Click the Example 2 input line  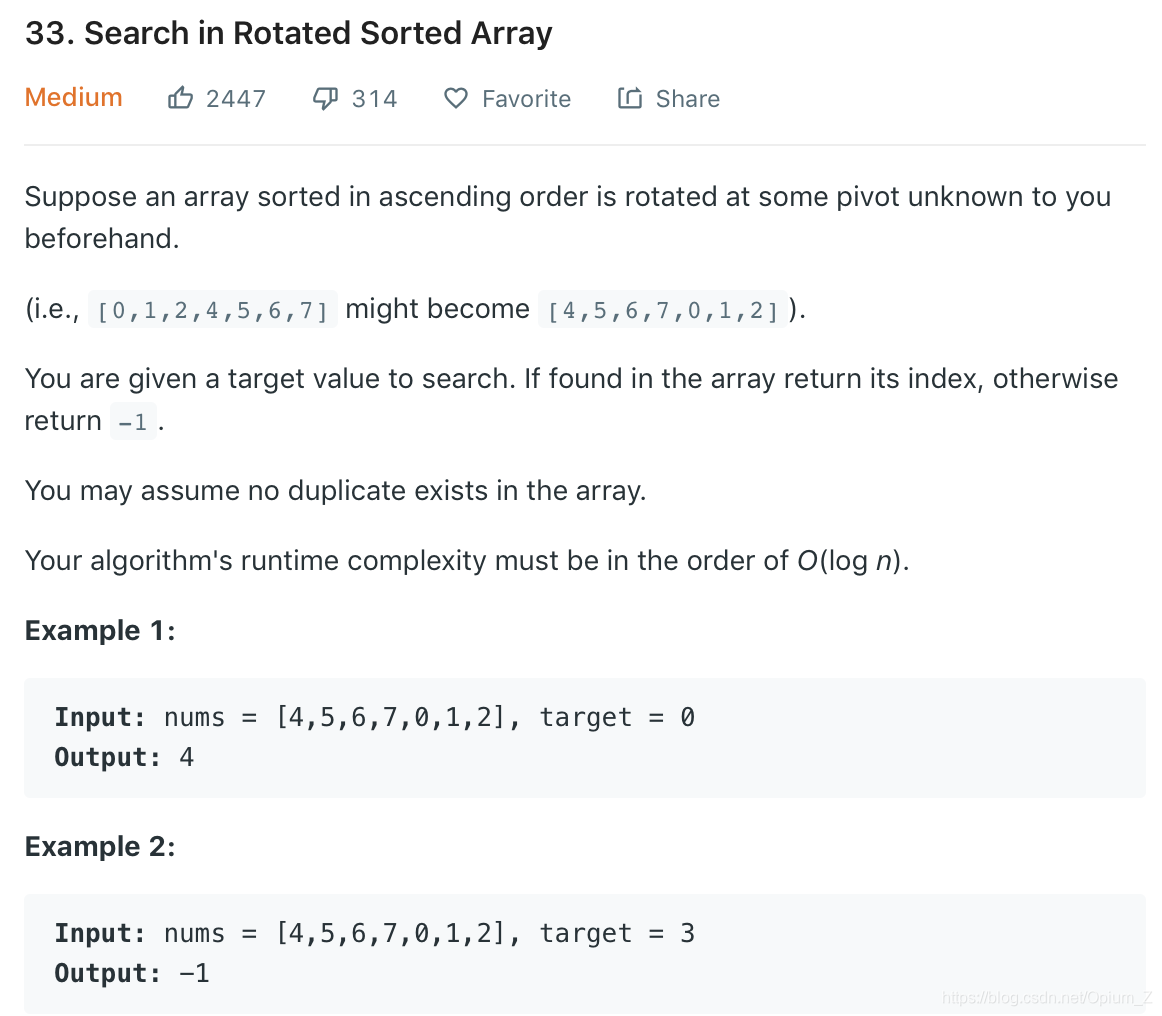pyautogui.click(x=375, y=933)
